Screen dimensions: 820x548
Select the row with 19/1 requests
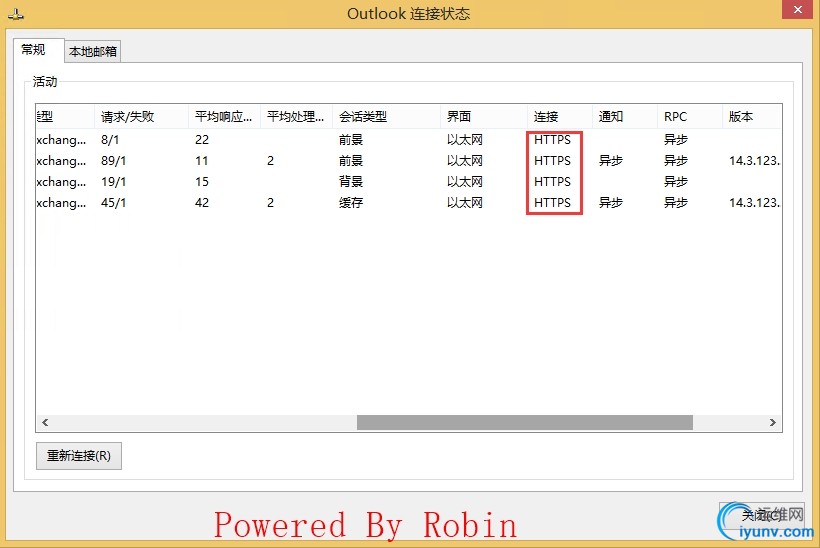pyautogui.click(x=409, y=181)
